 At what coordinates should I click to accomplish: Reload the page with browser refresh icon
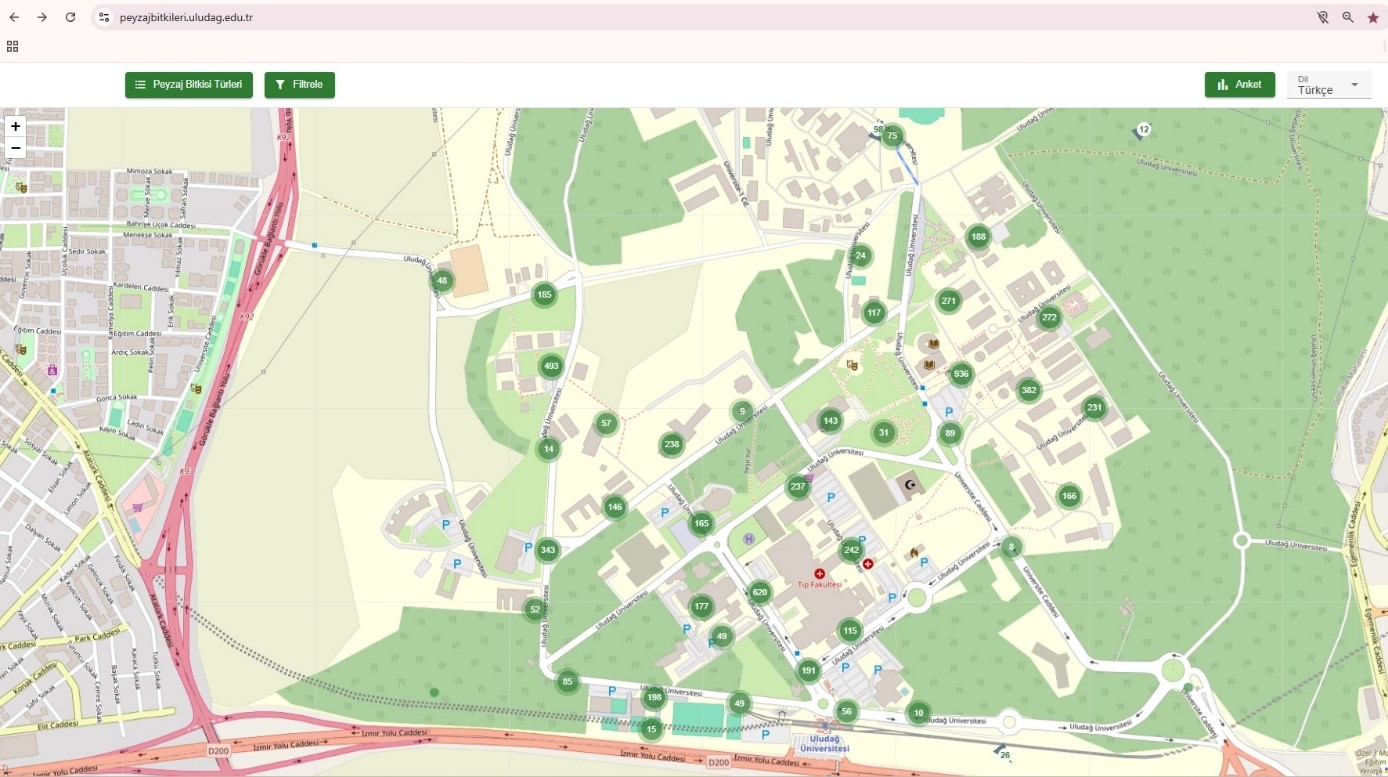(70, 17)
